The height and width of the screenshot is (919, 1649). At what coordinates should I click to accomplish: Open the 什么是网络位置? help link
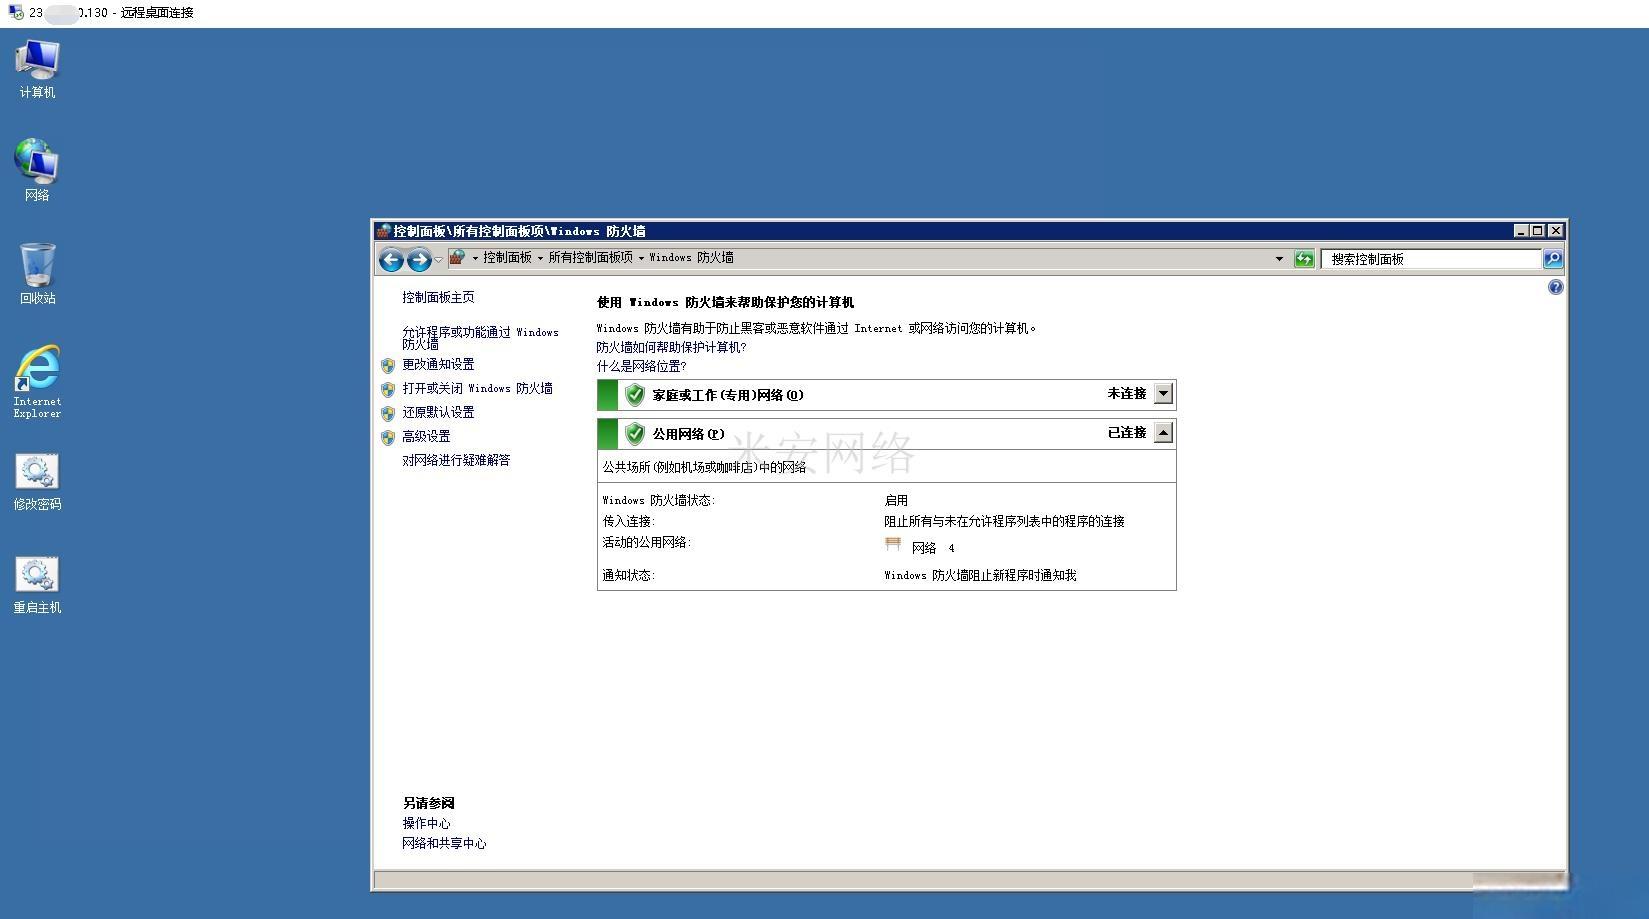641,367
